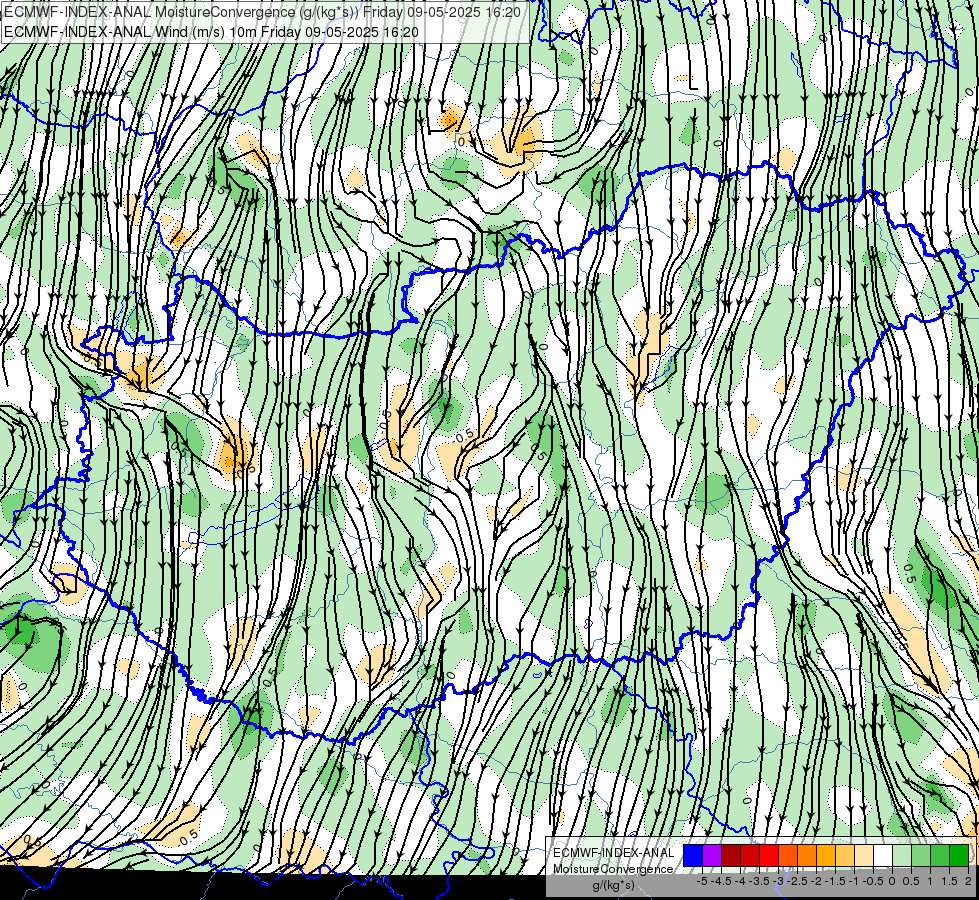The height and width of the screenshot is (900, 979).
Task: Click the legend's MoistureConvergence label
Action: (x=613, y=869)
